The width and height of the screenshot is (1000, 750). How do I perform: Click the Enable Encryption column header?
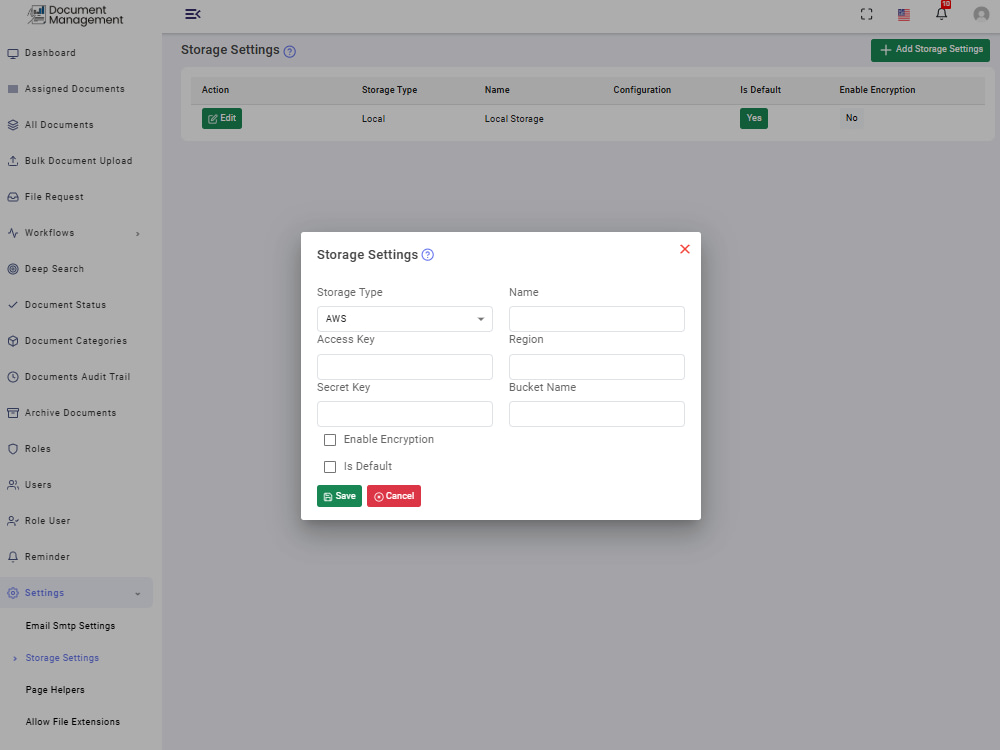pyautogui.click(x=877, y=90)
